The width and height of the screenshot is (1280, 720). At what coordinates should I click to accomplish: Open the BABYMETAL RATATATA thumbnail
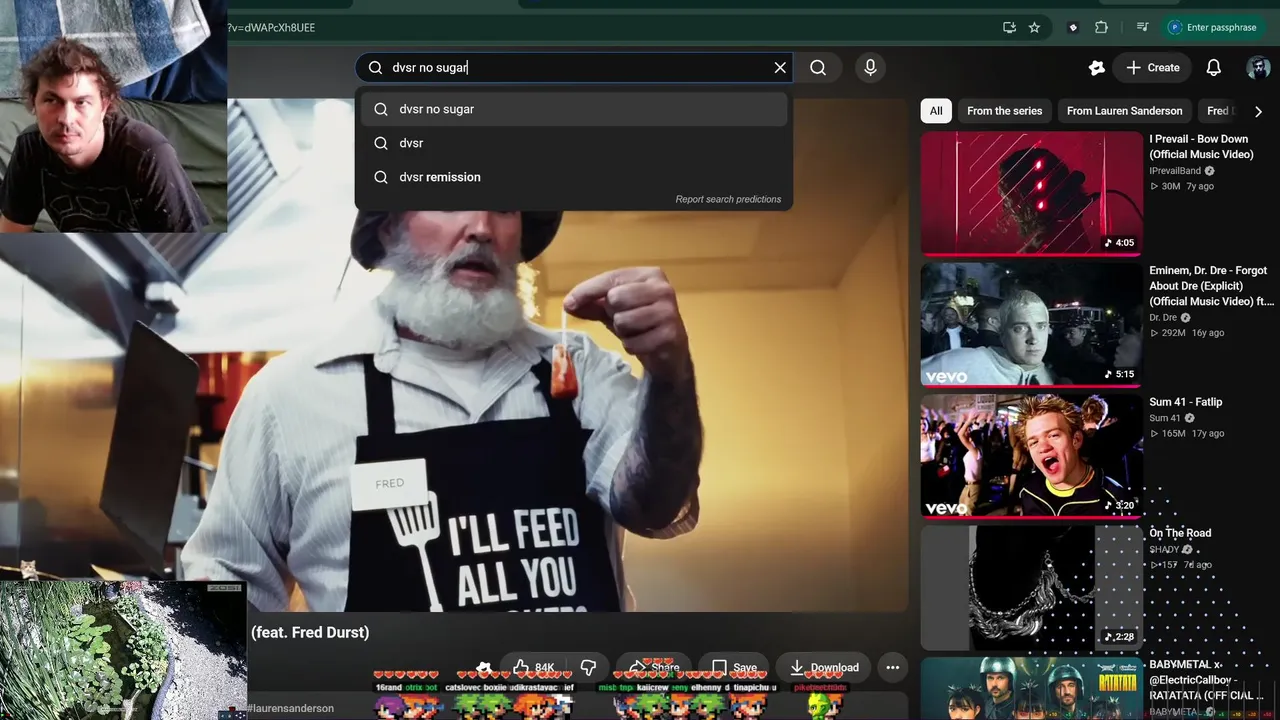(x=1031, y=688)
